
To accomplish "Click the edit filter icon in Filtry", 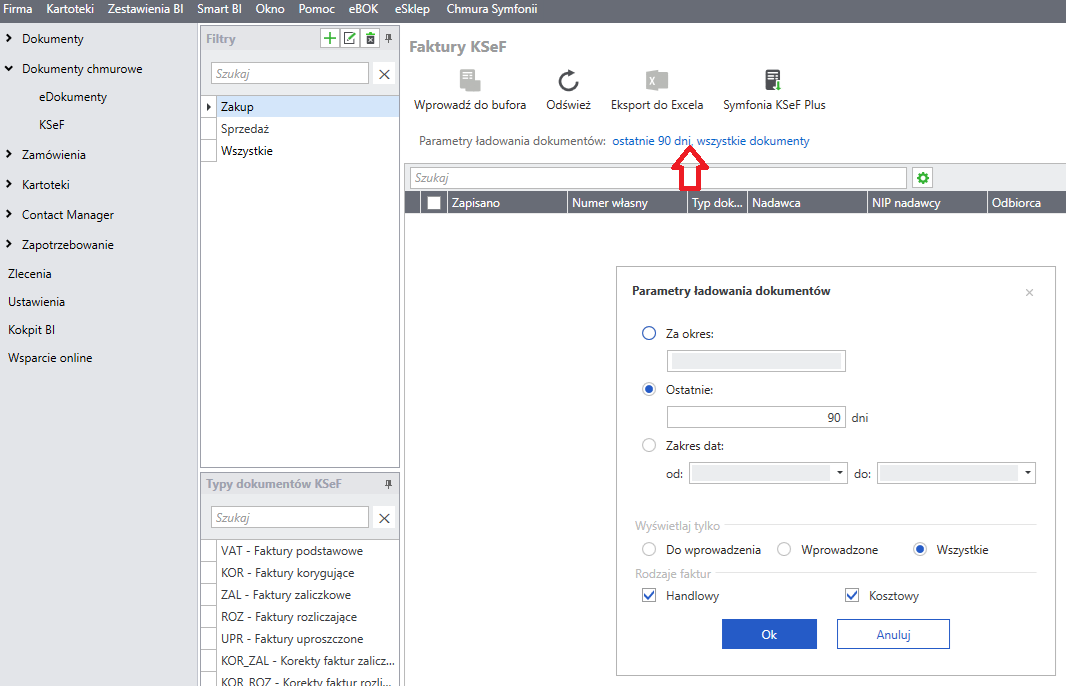I will click(x=349, y=39).
